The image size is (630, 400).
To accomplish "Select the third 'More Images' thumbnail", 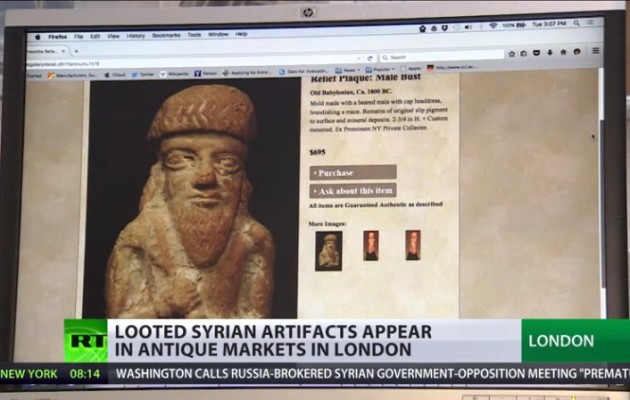I will (413, 245).
